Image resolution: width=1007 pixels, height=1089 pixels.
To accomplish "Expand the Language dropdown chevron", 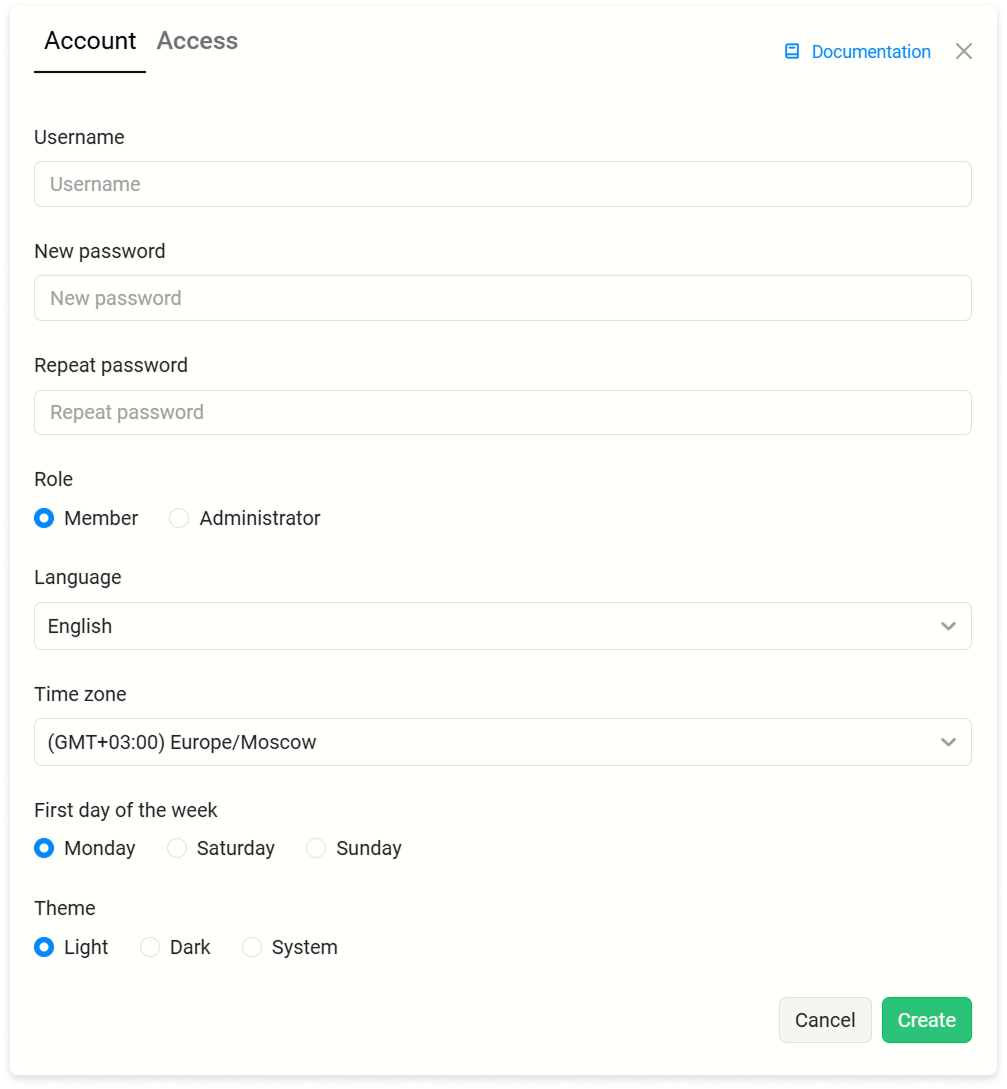I will click(948, 626).
